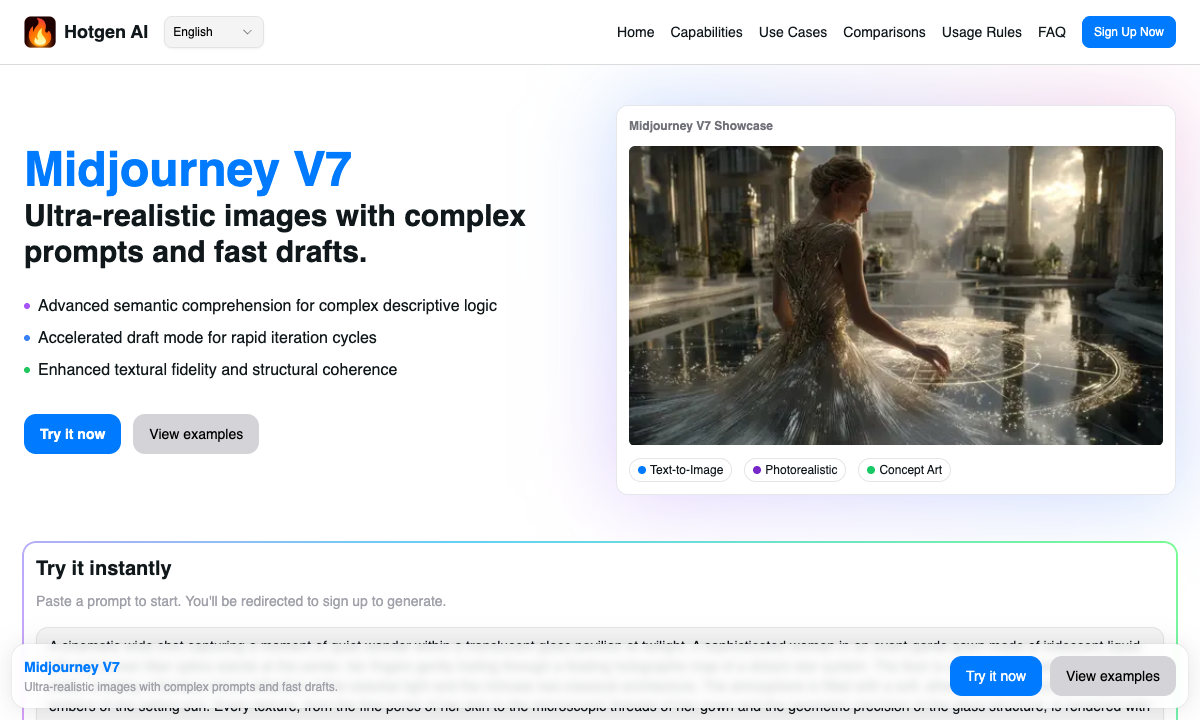Select the Text-to-Image tag chip
The image size is (1200, 720).
click(680, 470)
